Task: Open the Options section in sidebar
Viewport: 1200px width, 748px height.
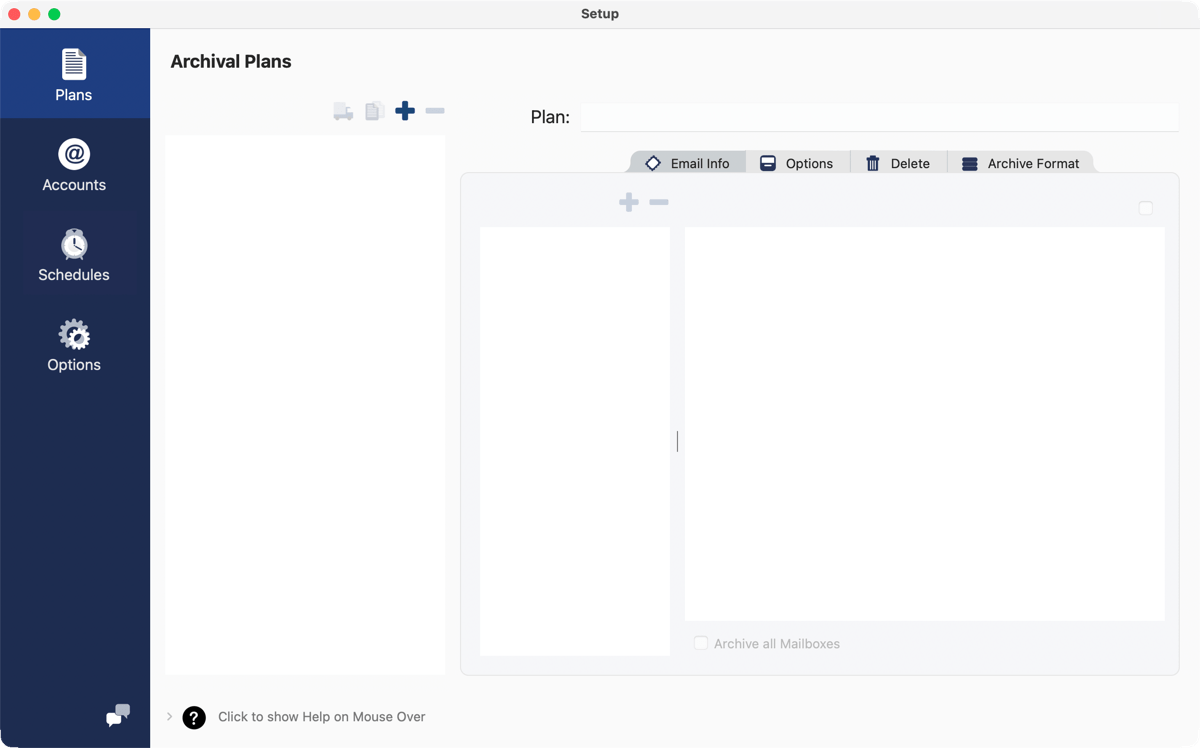Action: click(x=73, y=344)
